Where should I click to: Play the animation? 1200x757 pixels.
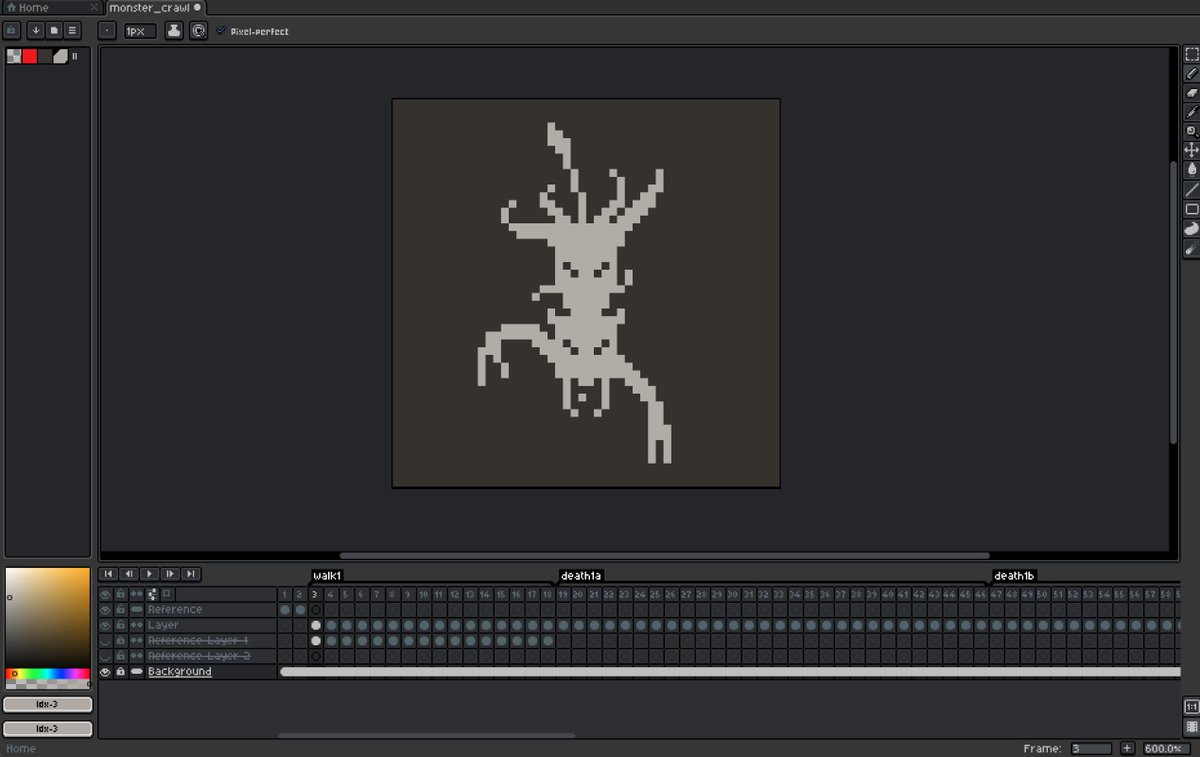pyautogui.click(x=149, y=574)
